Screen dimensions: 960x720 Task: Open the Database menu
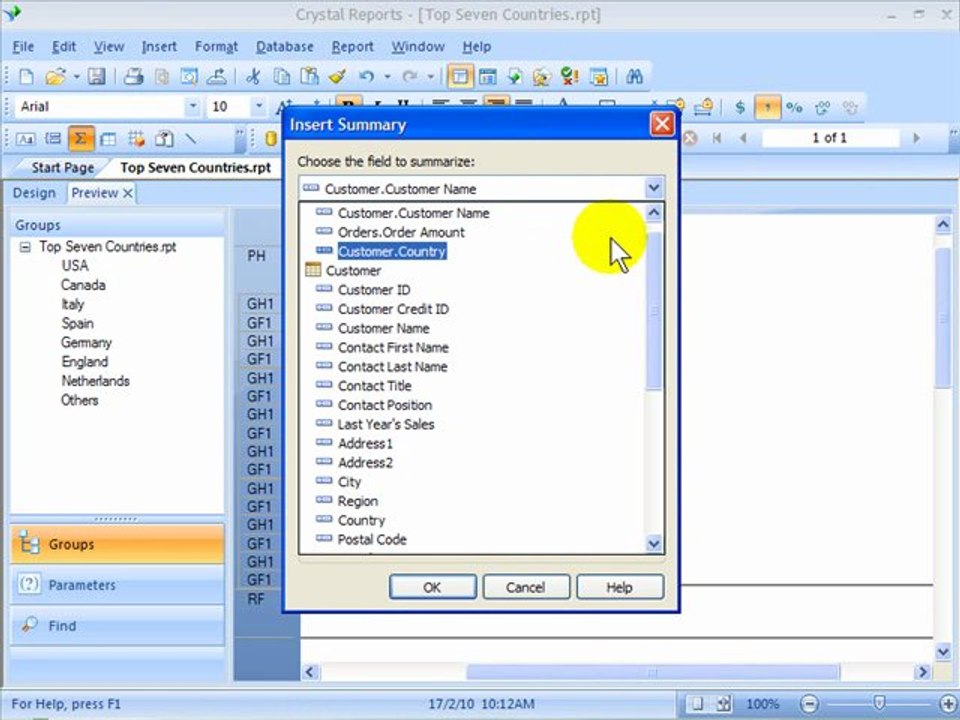[285, 47]
